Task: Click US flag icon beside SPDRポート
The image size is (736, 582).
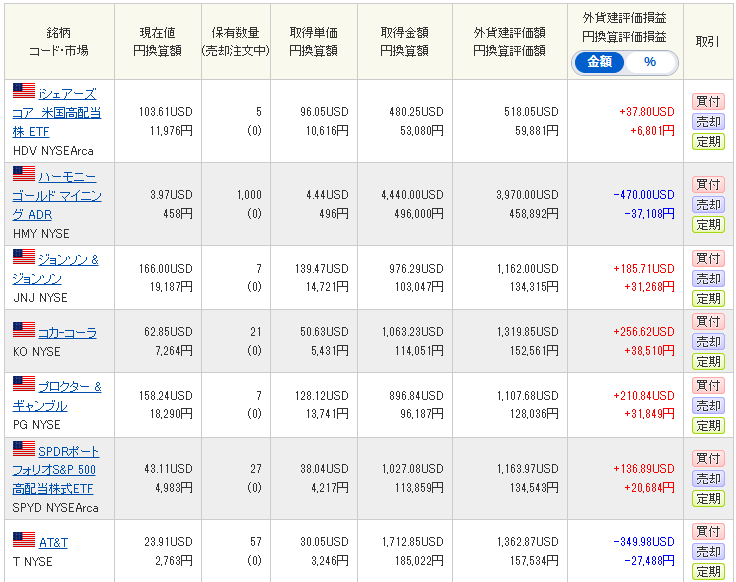Action: point(24,448)
